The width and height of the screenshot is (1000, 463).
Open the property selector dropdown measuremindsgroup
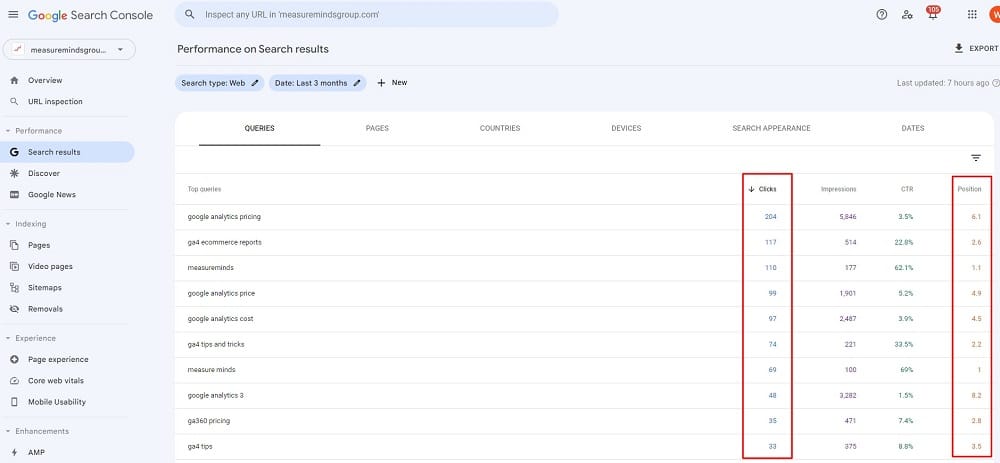70,50
